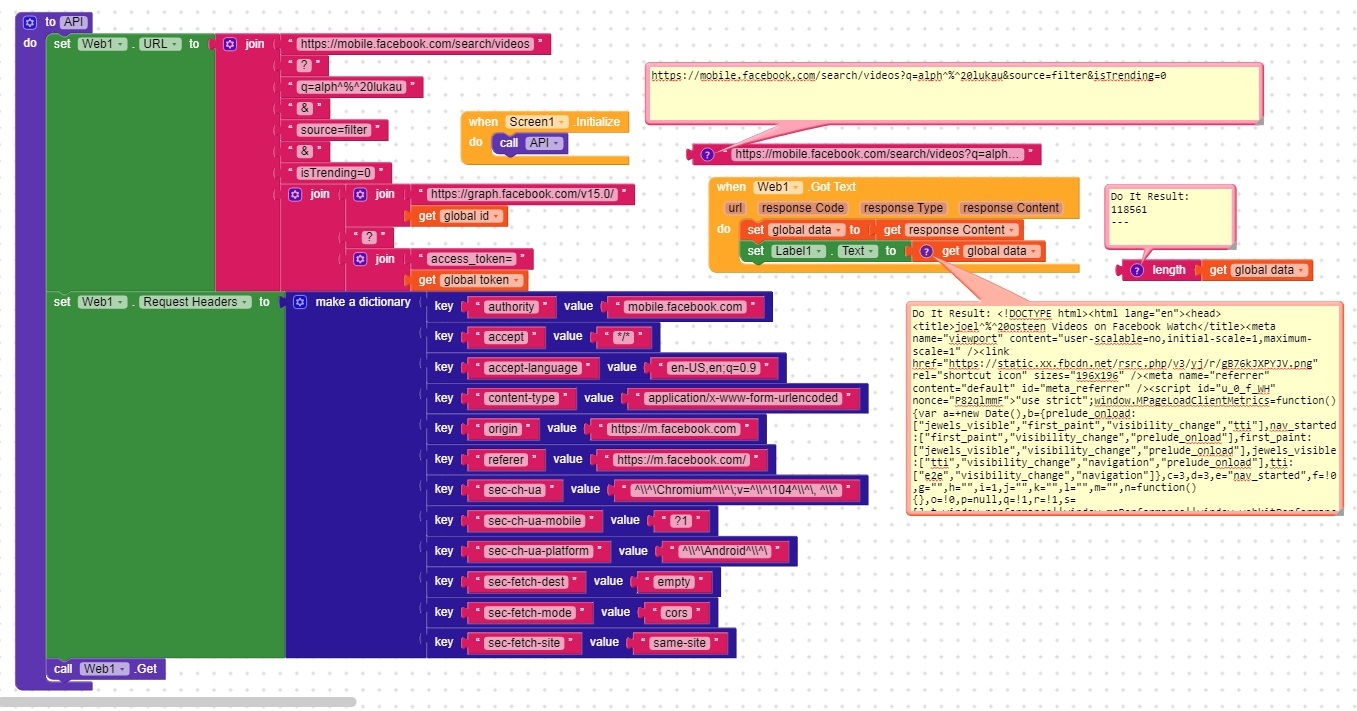Image resolution: width=1357 pixels, height=711 pixels.
Task: Click the gear icon on "make a dictionary"
Action: coord(299,302)
